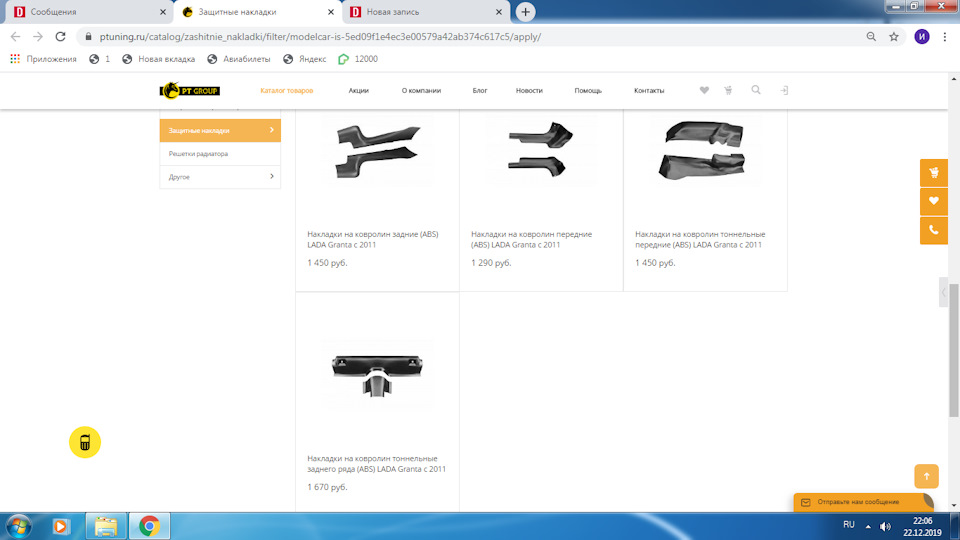This screenshot has height=540, width=960.
Task: Click the address bar URL
Action: pos(320,37)
